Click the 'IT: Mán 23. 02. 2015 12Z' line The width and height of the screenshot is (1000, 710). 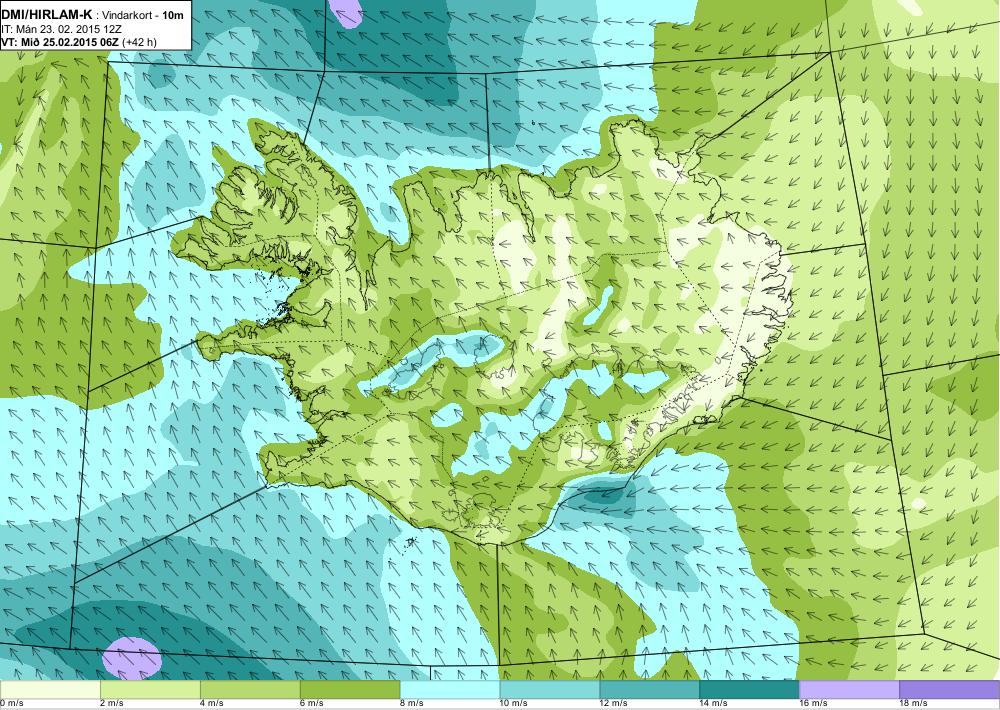[62, 29]
